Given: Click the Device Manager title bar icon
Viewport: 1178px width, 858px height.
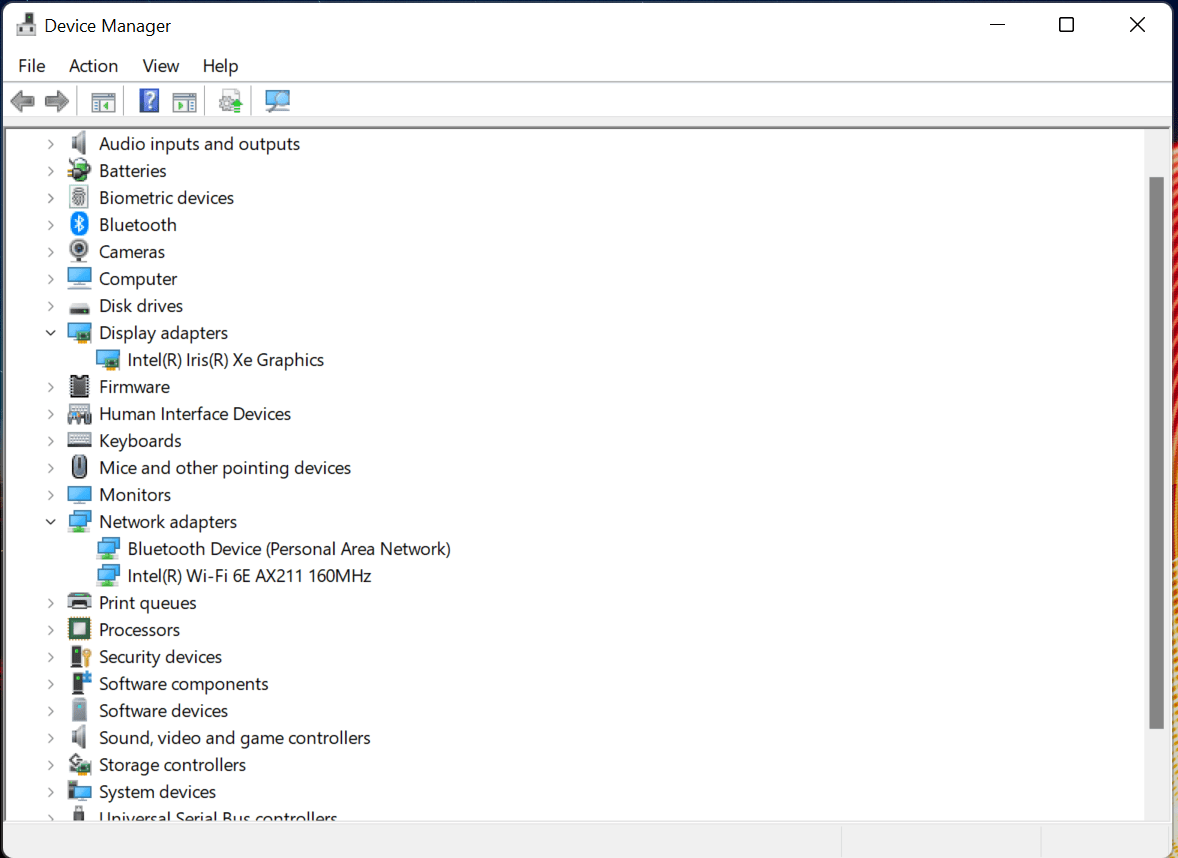Looking at the screenshot, I should coord(25,23).
